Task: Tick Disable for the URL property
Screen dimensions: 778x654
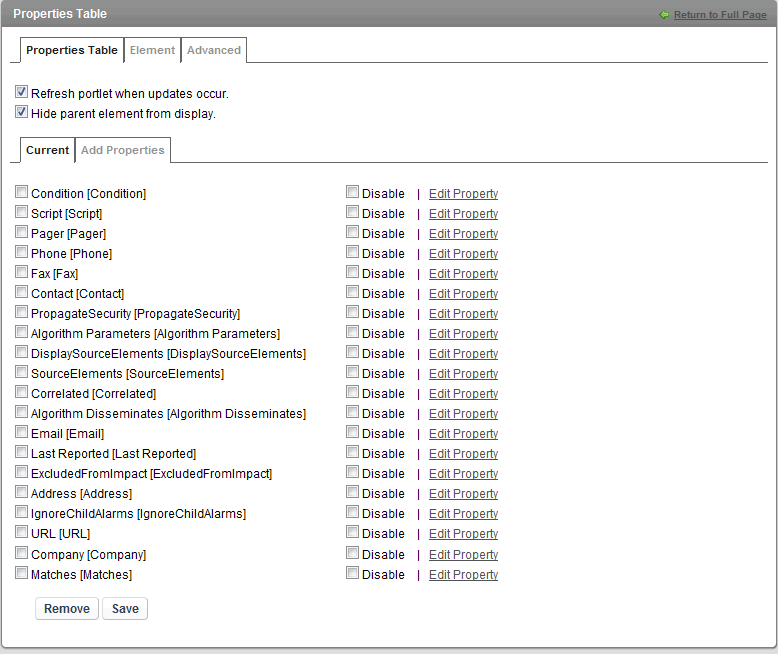Action: click(352, 532)
